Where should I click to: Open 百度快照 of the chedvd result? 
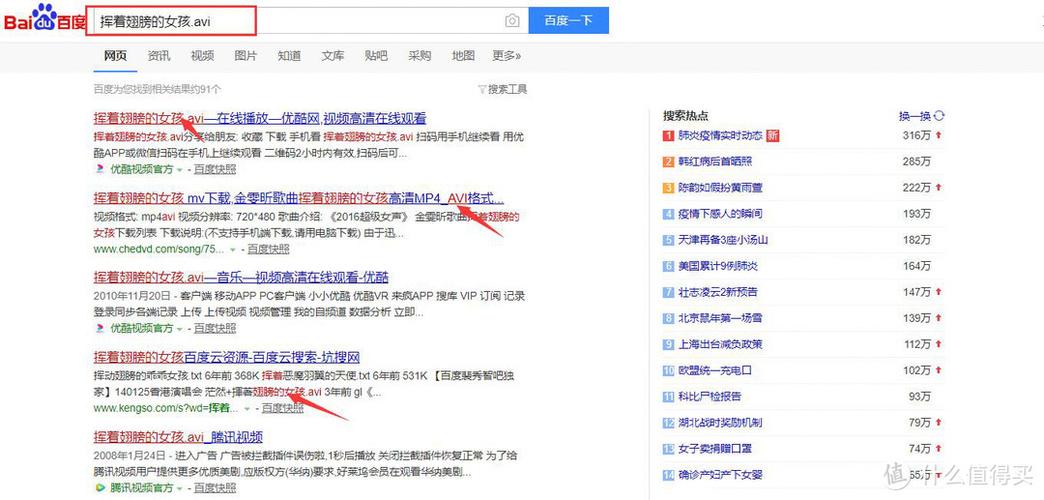click(268, 249)
